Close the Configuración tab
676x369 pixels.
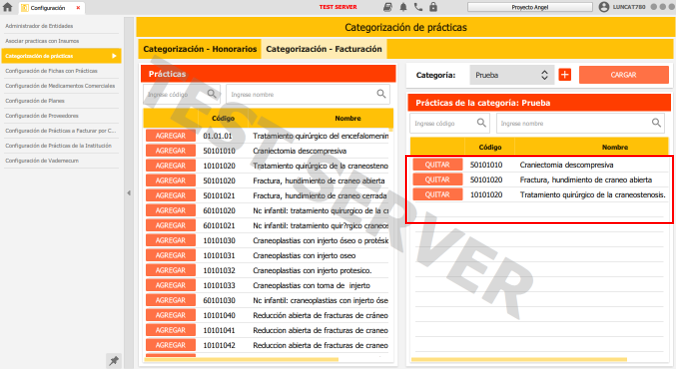pos(78,8)
